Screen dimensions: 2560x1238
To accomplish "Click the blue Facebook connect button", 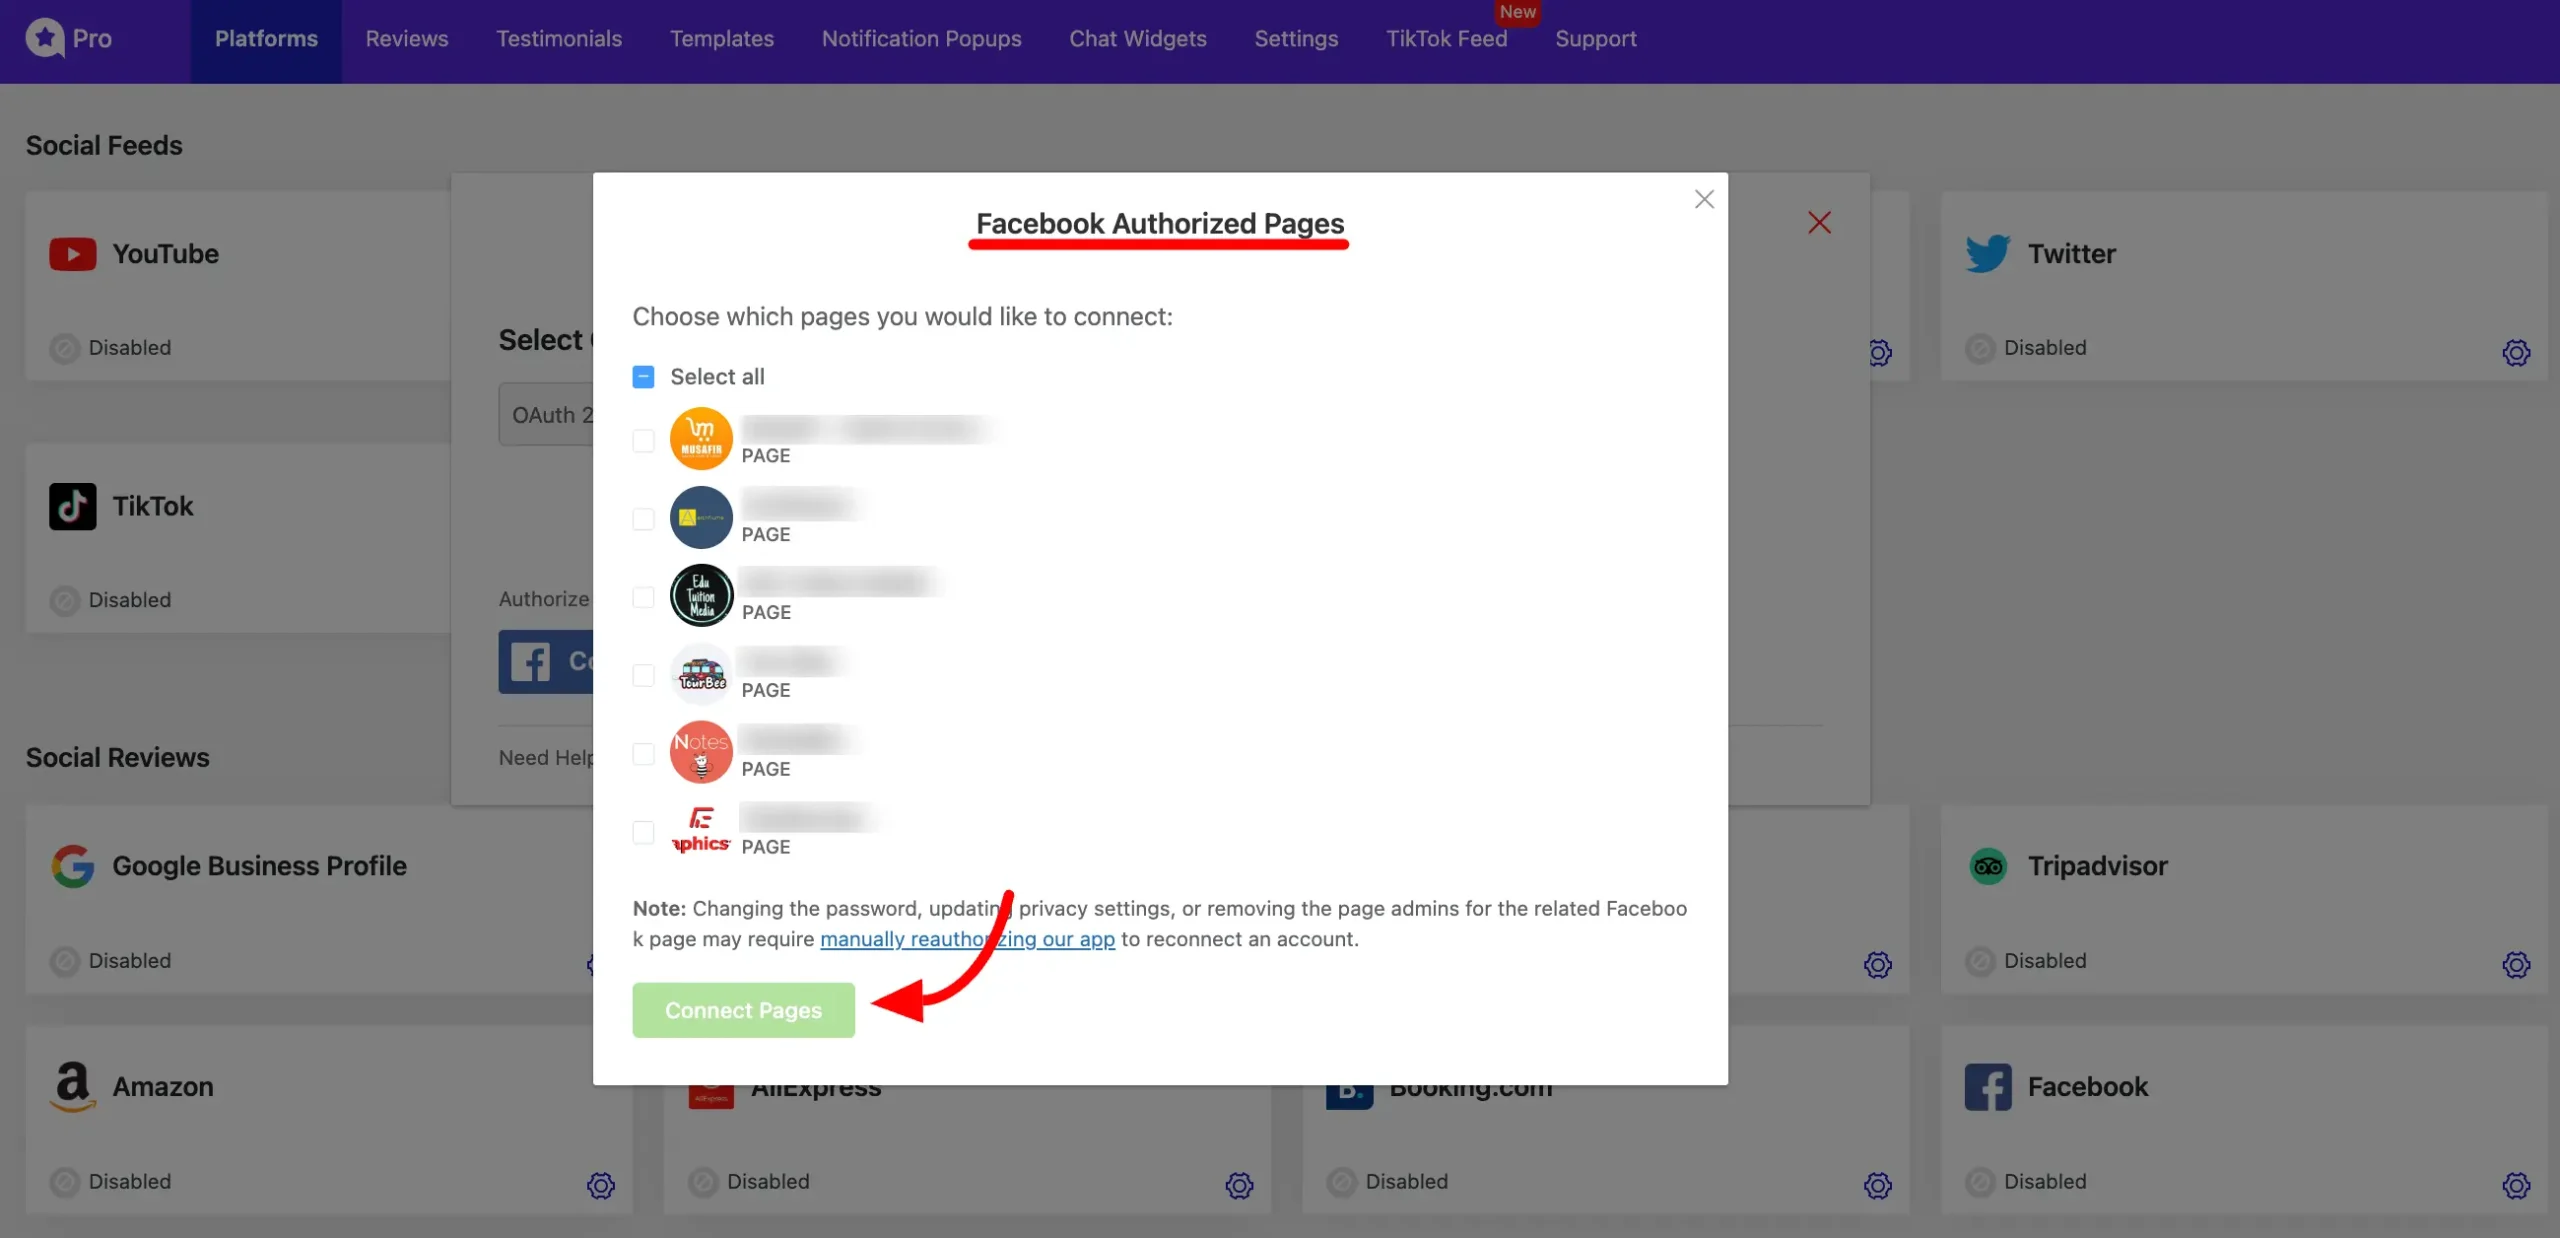I will 546,661.
